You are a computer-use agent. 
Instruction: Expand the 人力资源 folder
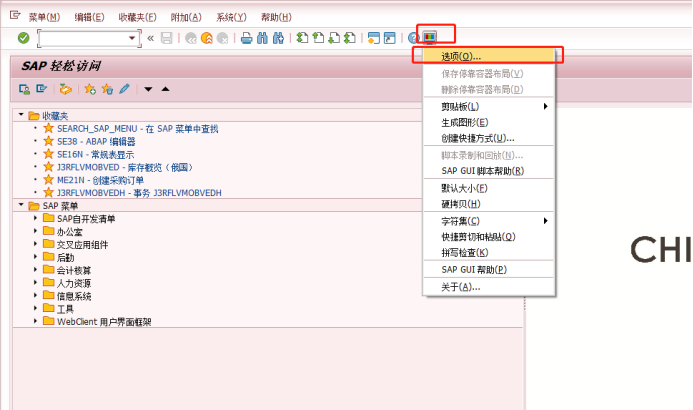coord(35,282)
